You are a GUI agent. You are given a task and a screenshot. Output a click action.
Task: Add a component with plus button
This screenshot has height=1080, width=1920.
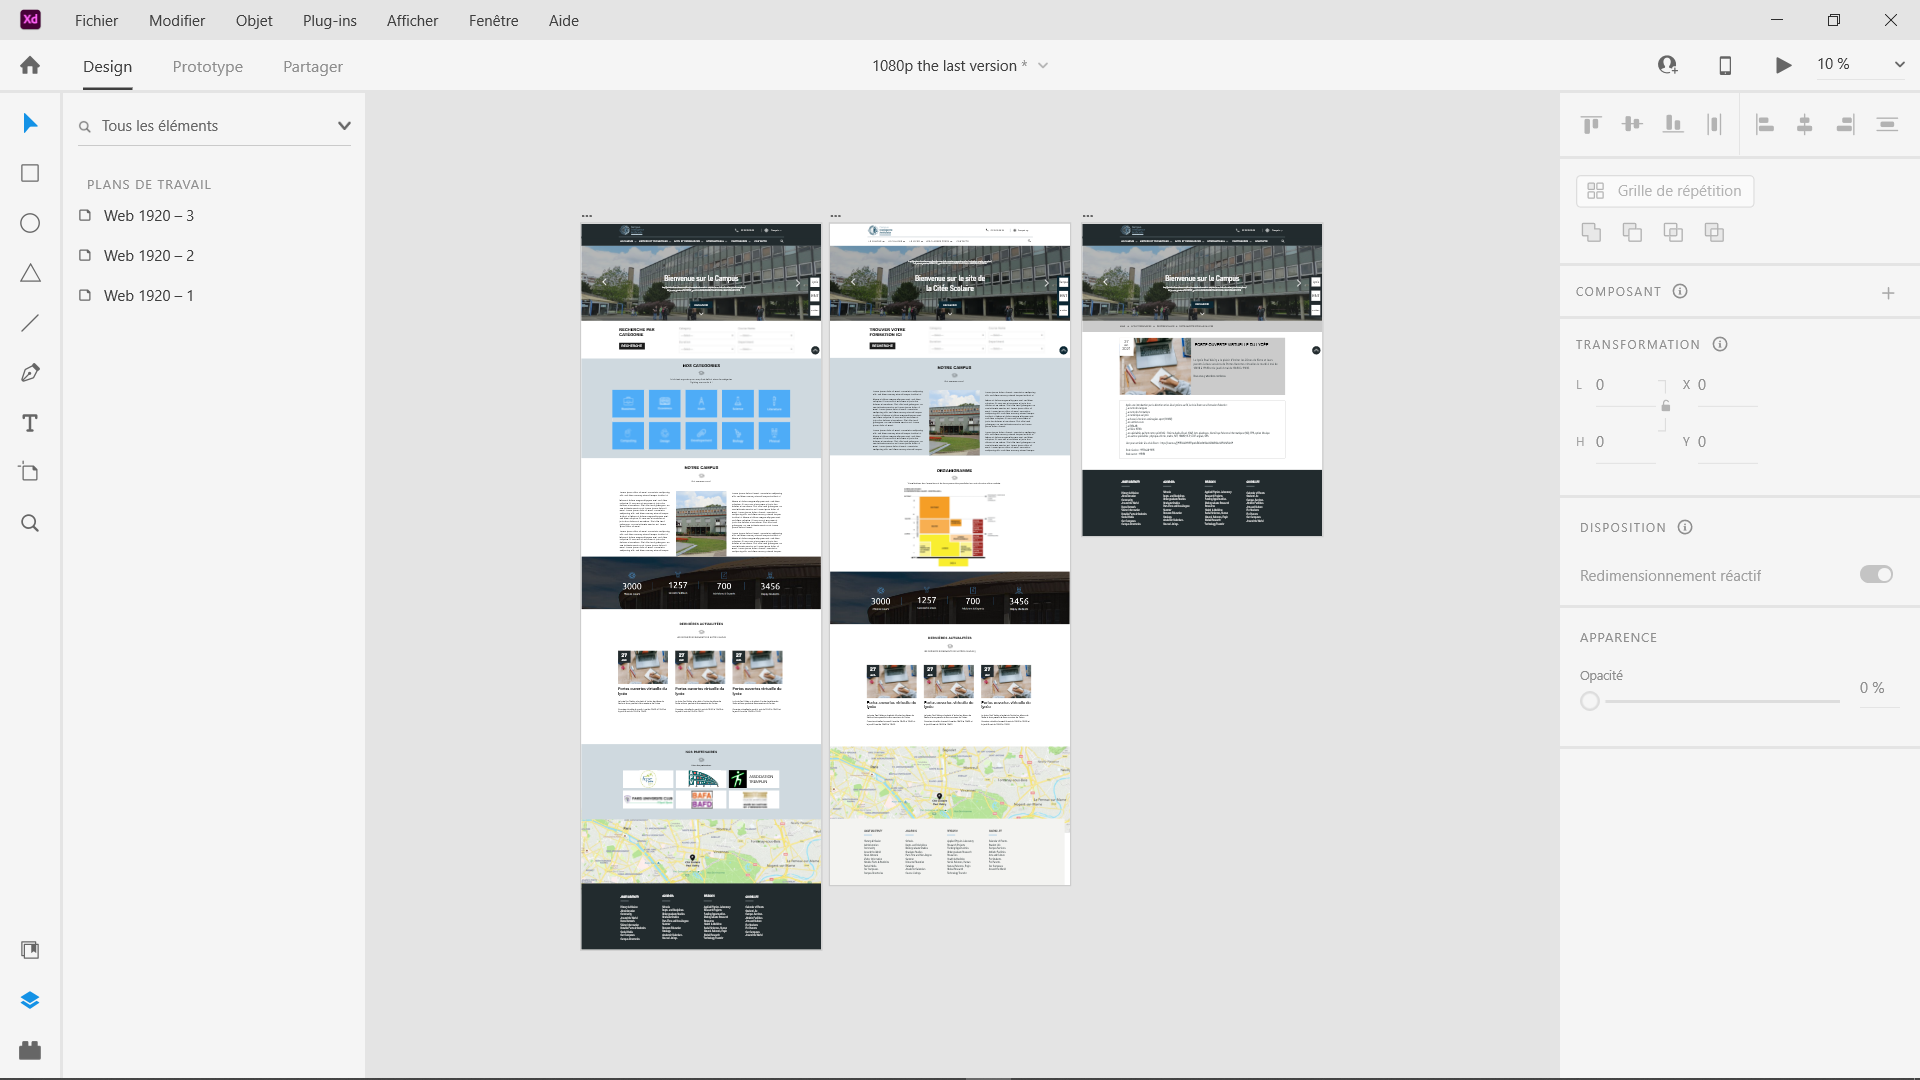(x=1888, y=293)
